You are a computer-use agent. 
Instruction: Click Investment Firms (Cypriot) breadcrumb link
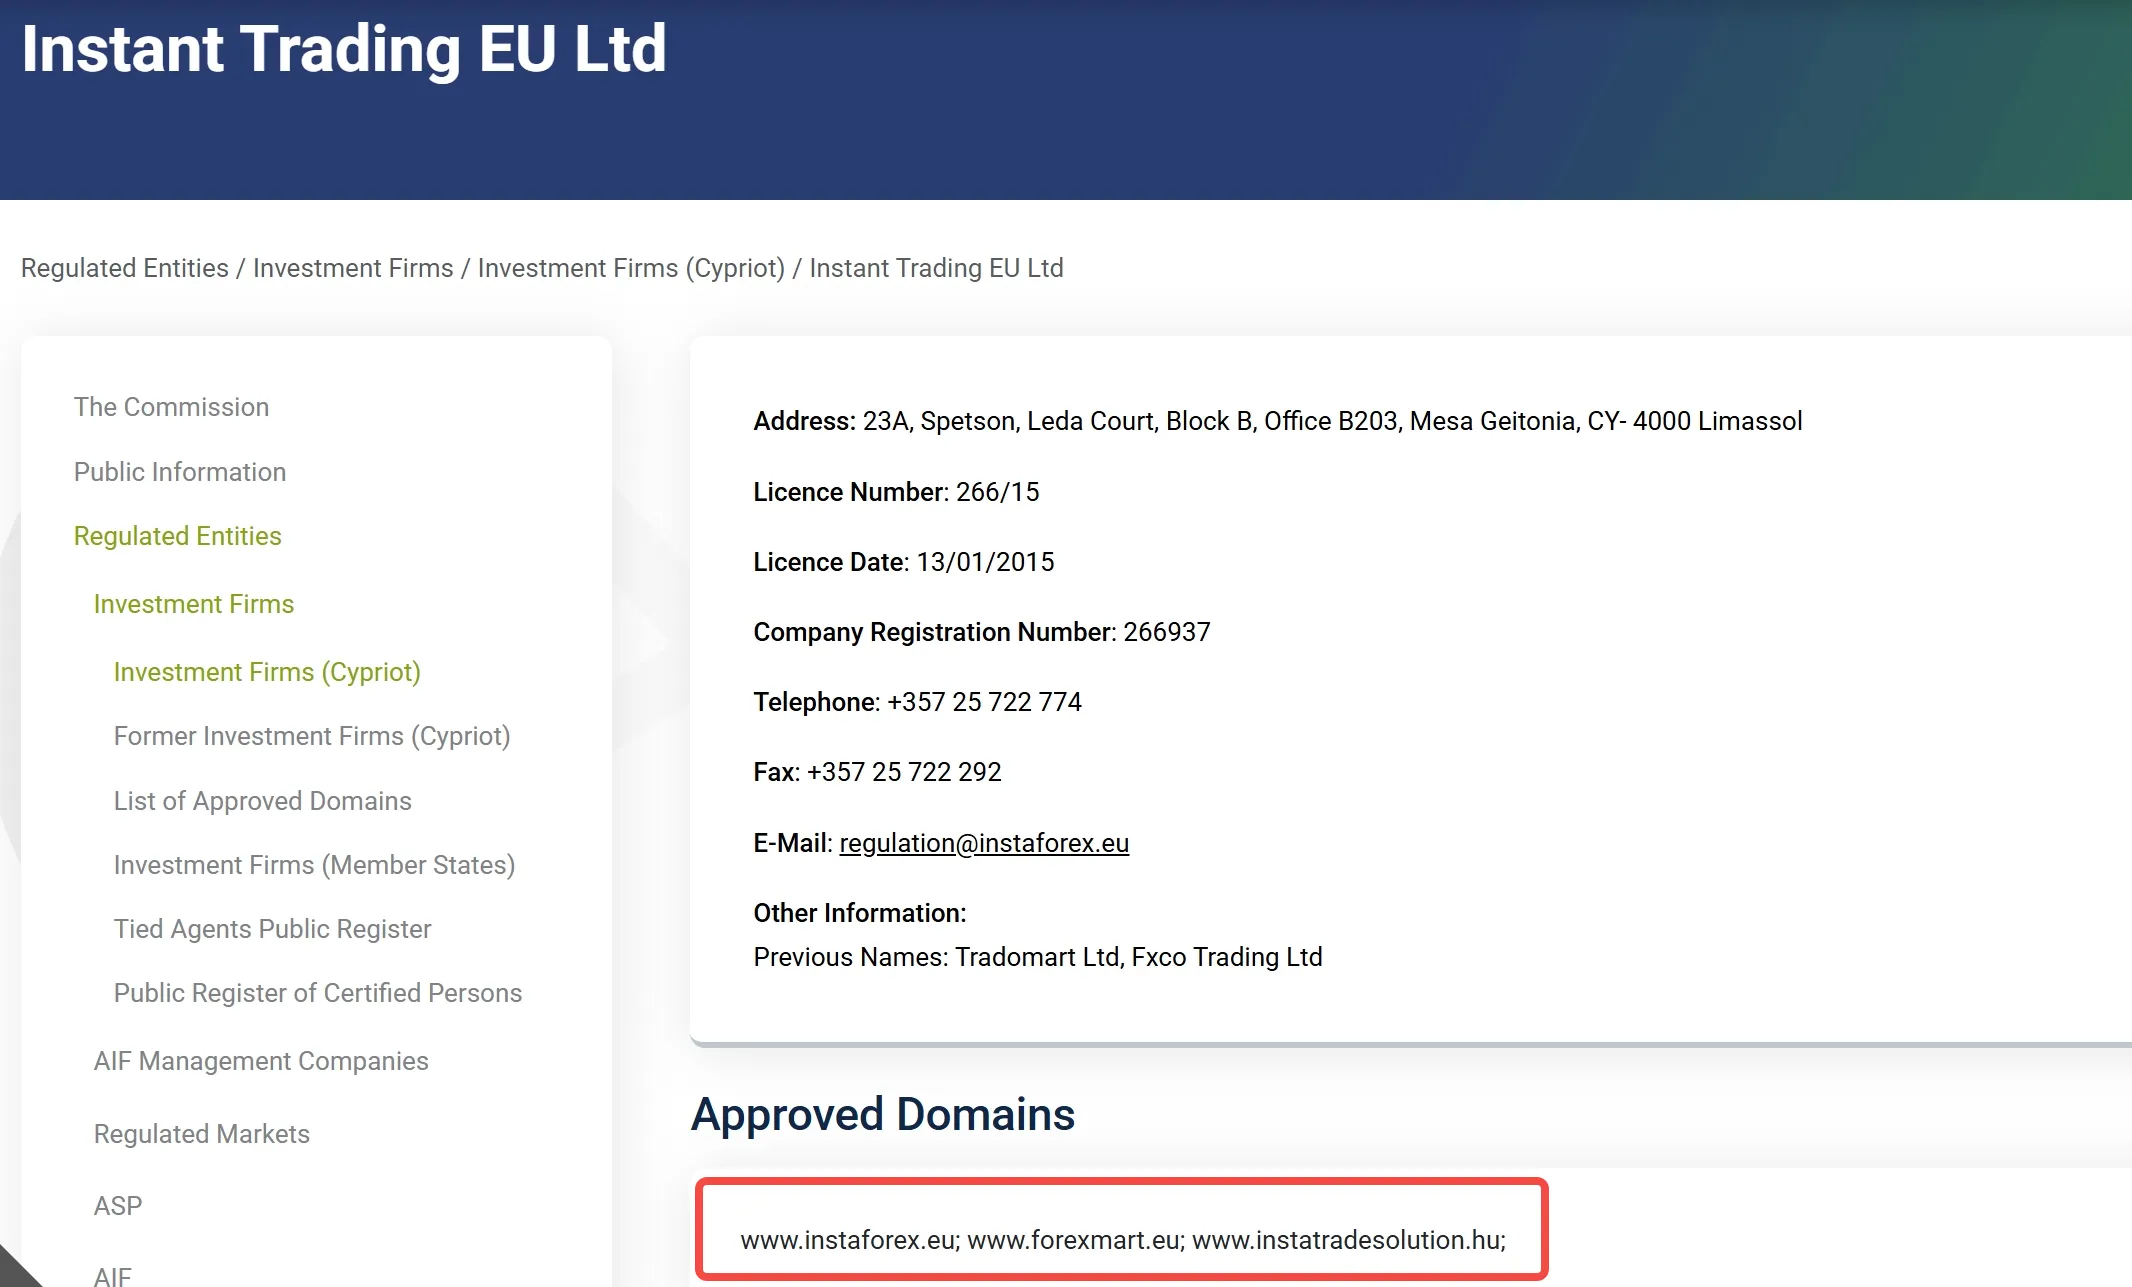click(x=631, y=268)
